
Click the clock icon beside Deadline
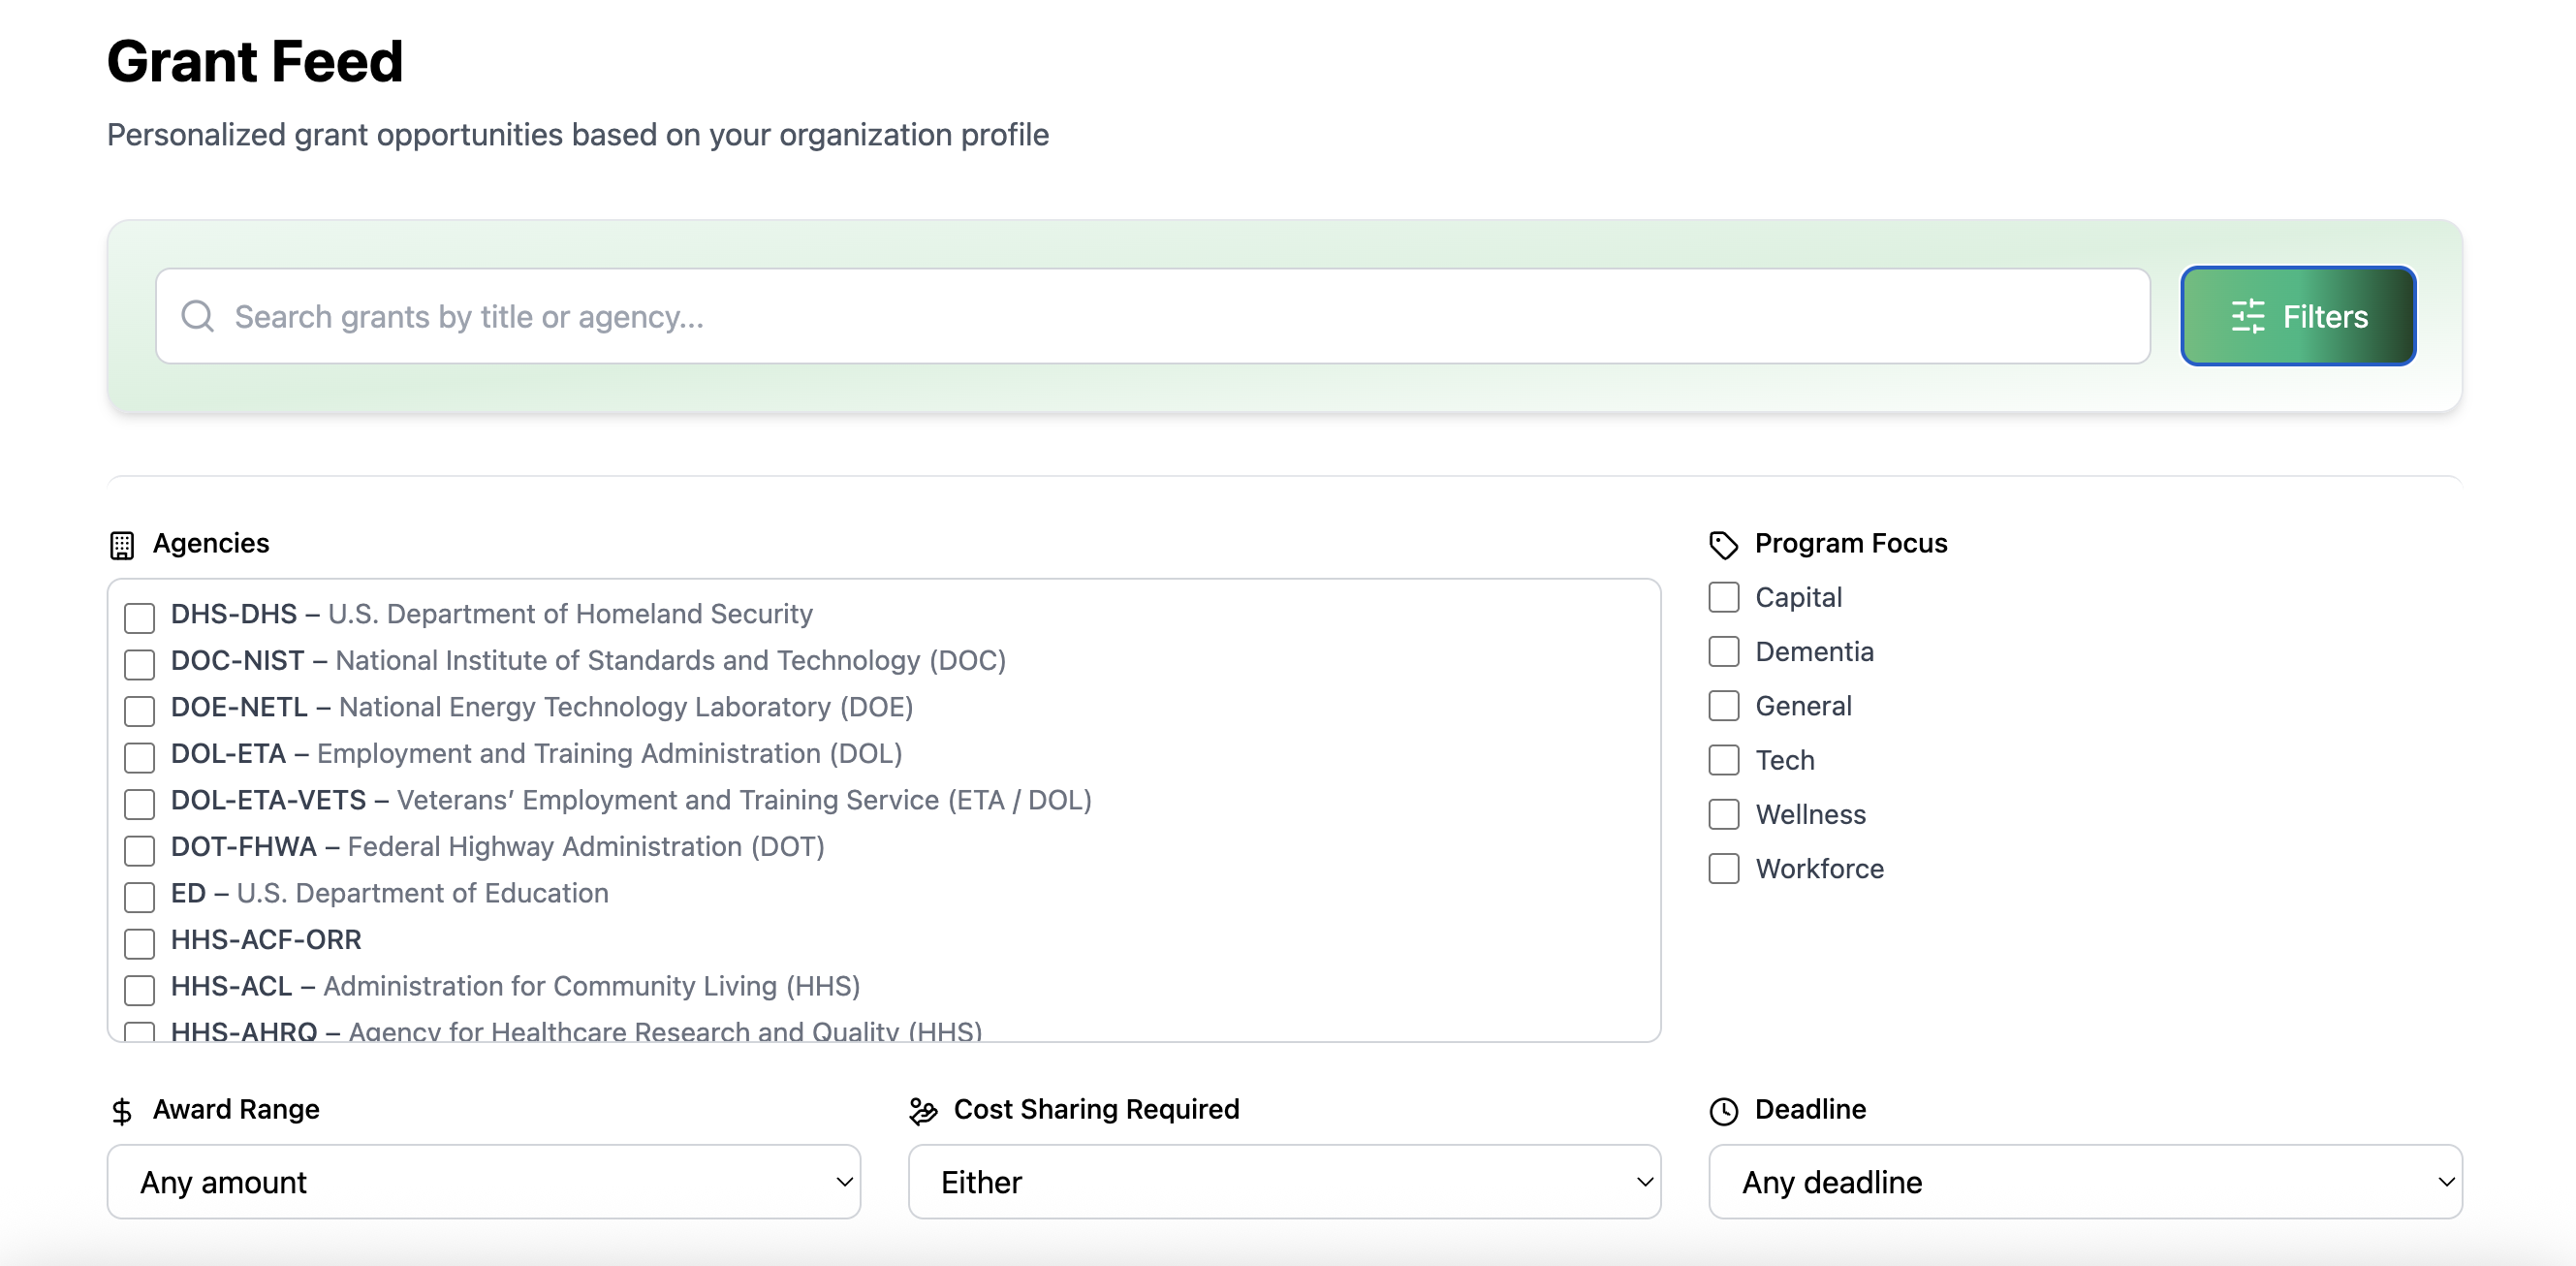coord(1723,1111)
